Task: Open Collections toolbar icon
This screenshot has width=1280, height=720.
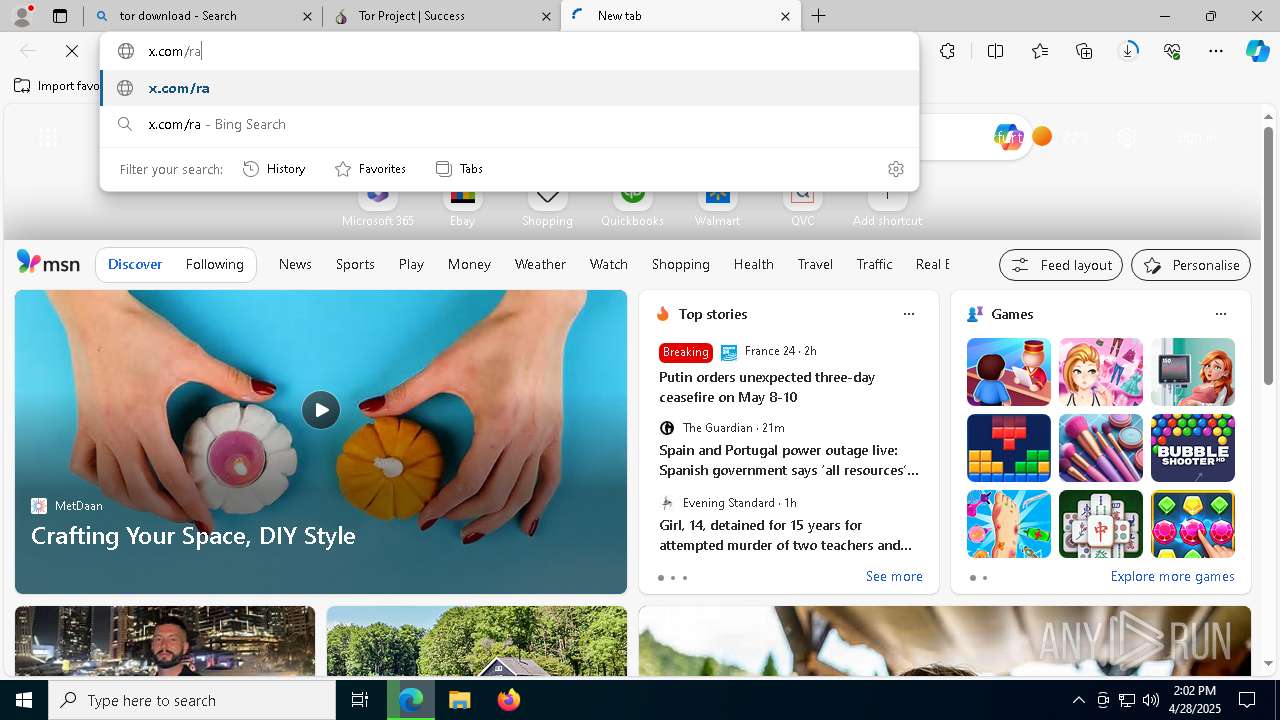Action: coord(1084,51)
